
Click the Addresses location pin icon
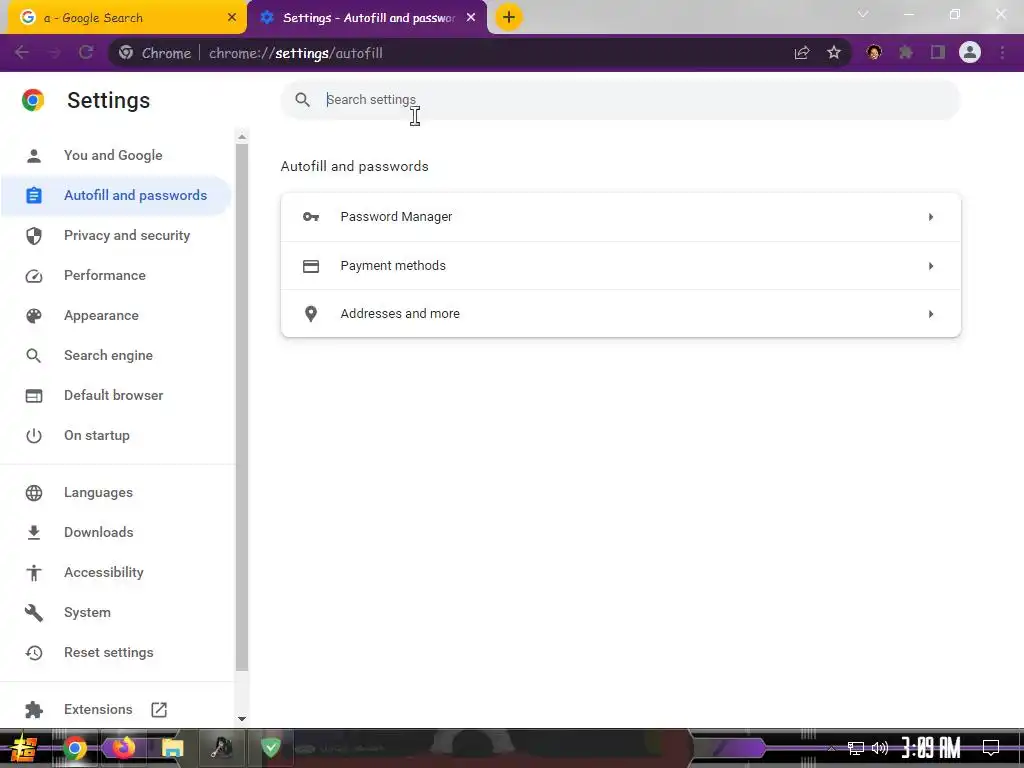point(311,314)
